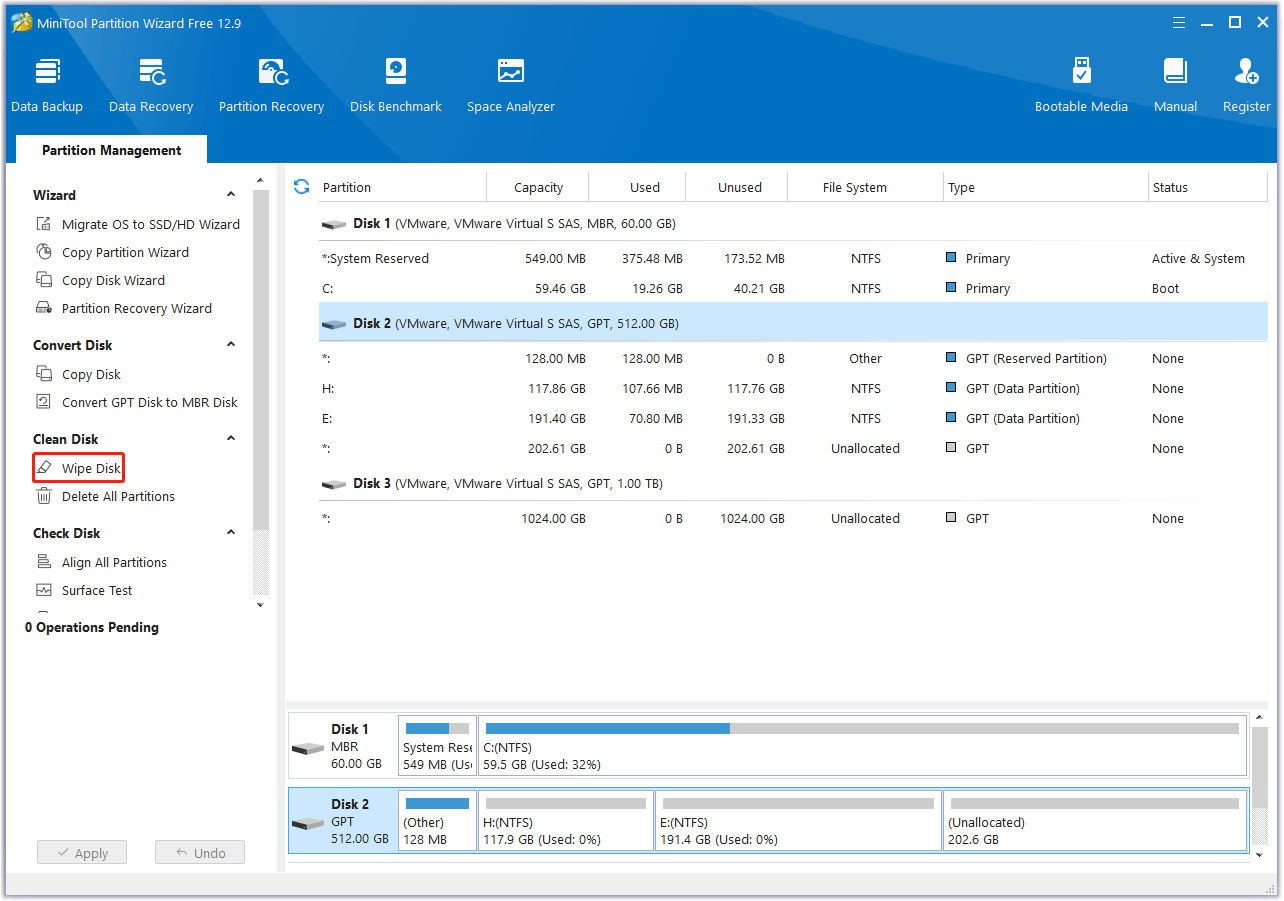Open Convert GPT Disk to MBR Disk
Image resolution: width=1284 pixels, height=901 pixels.
(x=150, y=403)
